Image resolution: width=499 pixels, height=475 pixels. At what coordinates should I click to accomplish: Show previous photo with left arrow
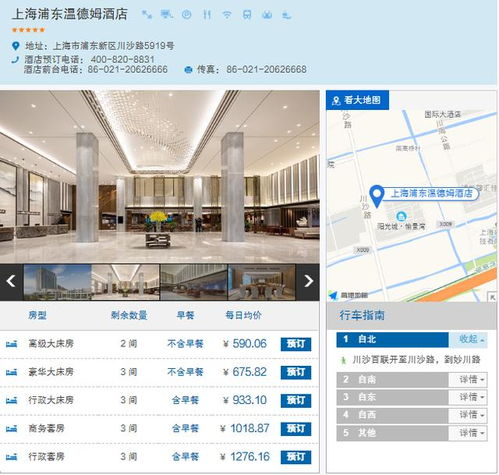click(x=11, y=281)
